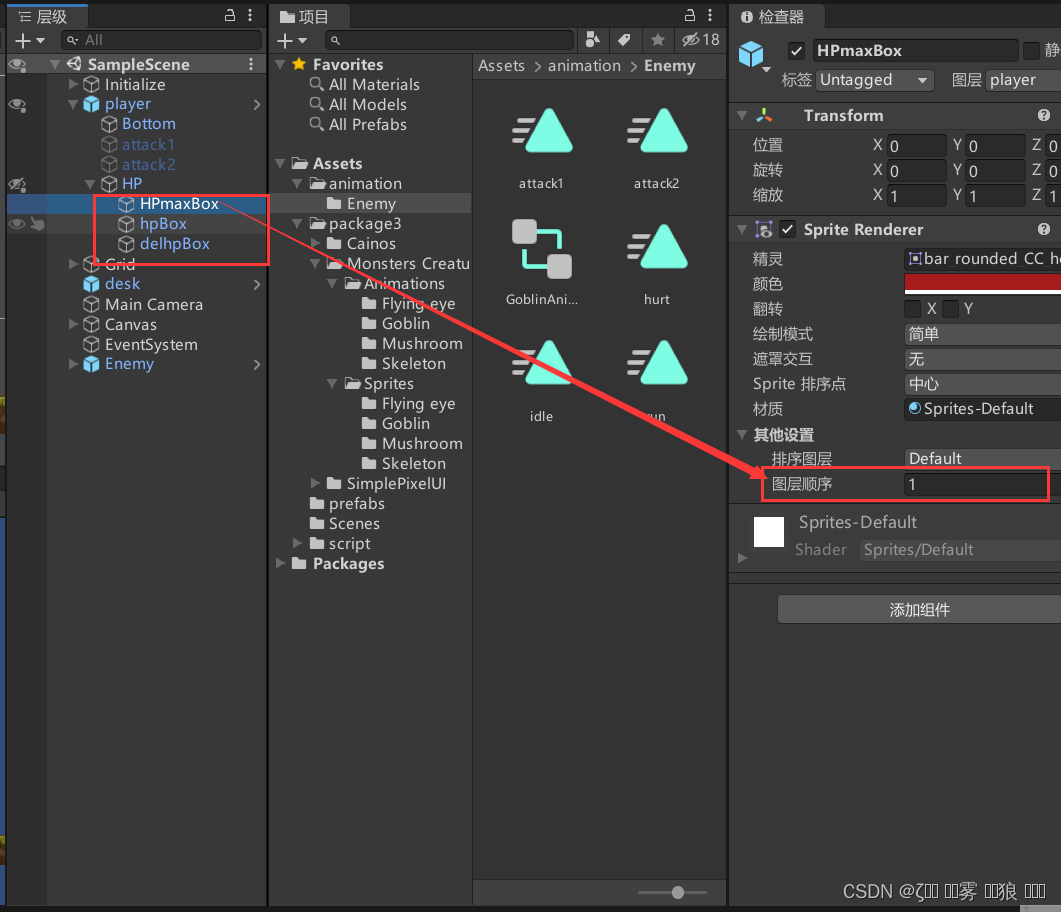Toggle player visibility eye icon
Image resolution: width=1061 pixels, height=912 pixels.
click(x=17, y=105)
